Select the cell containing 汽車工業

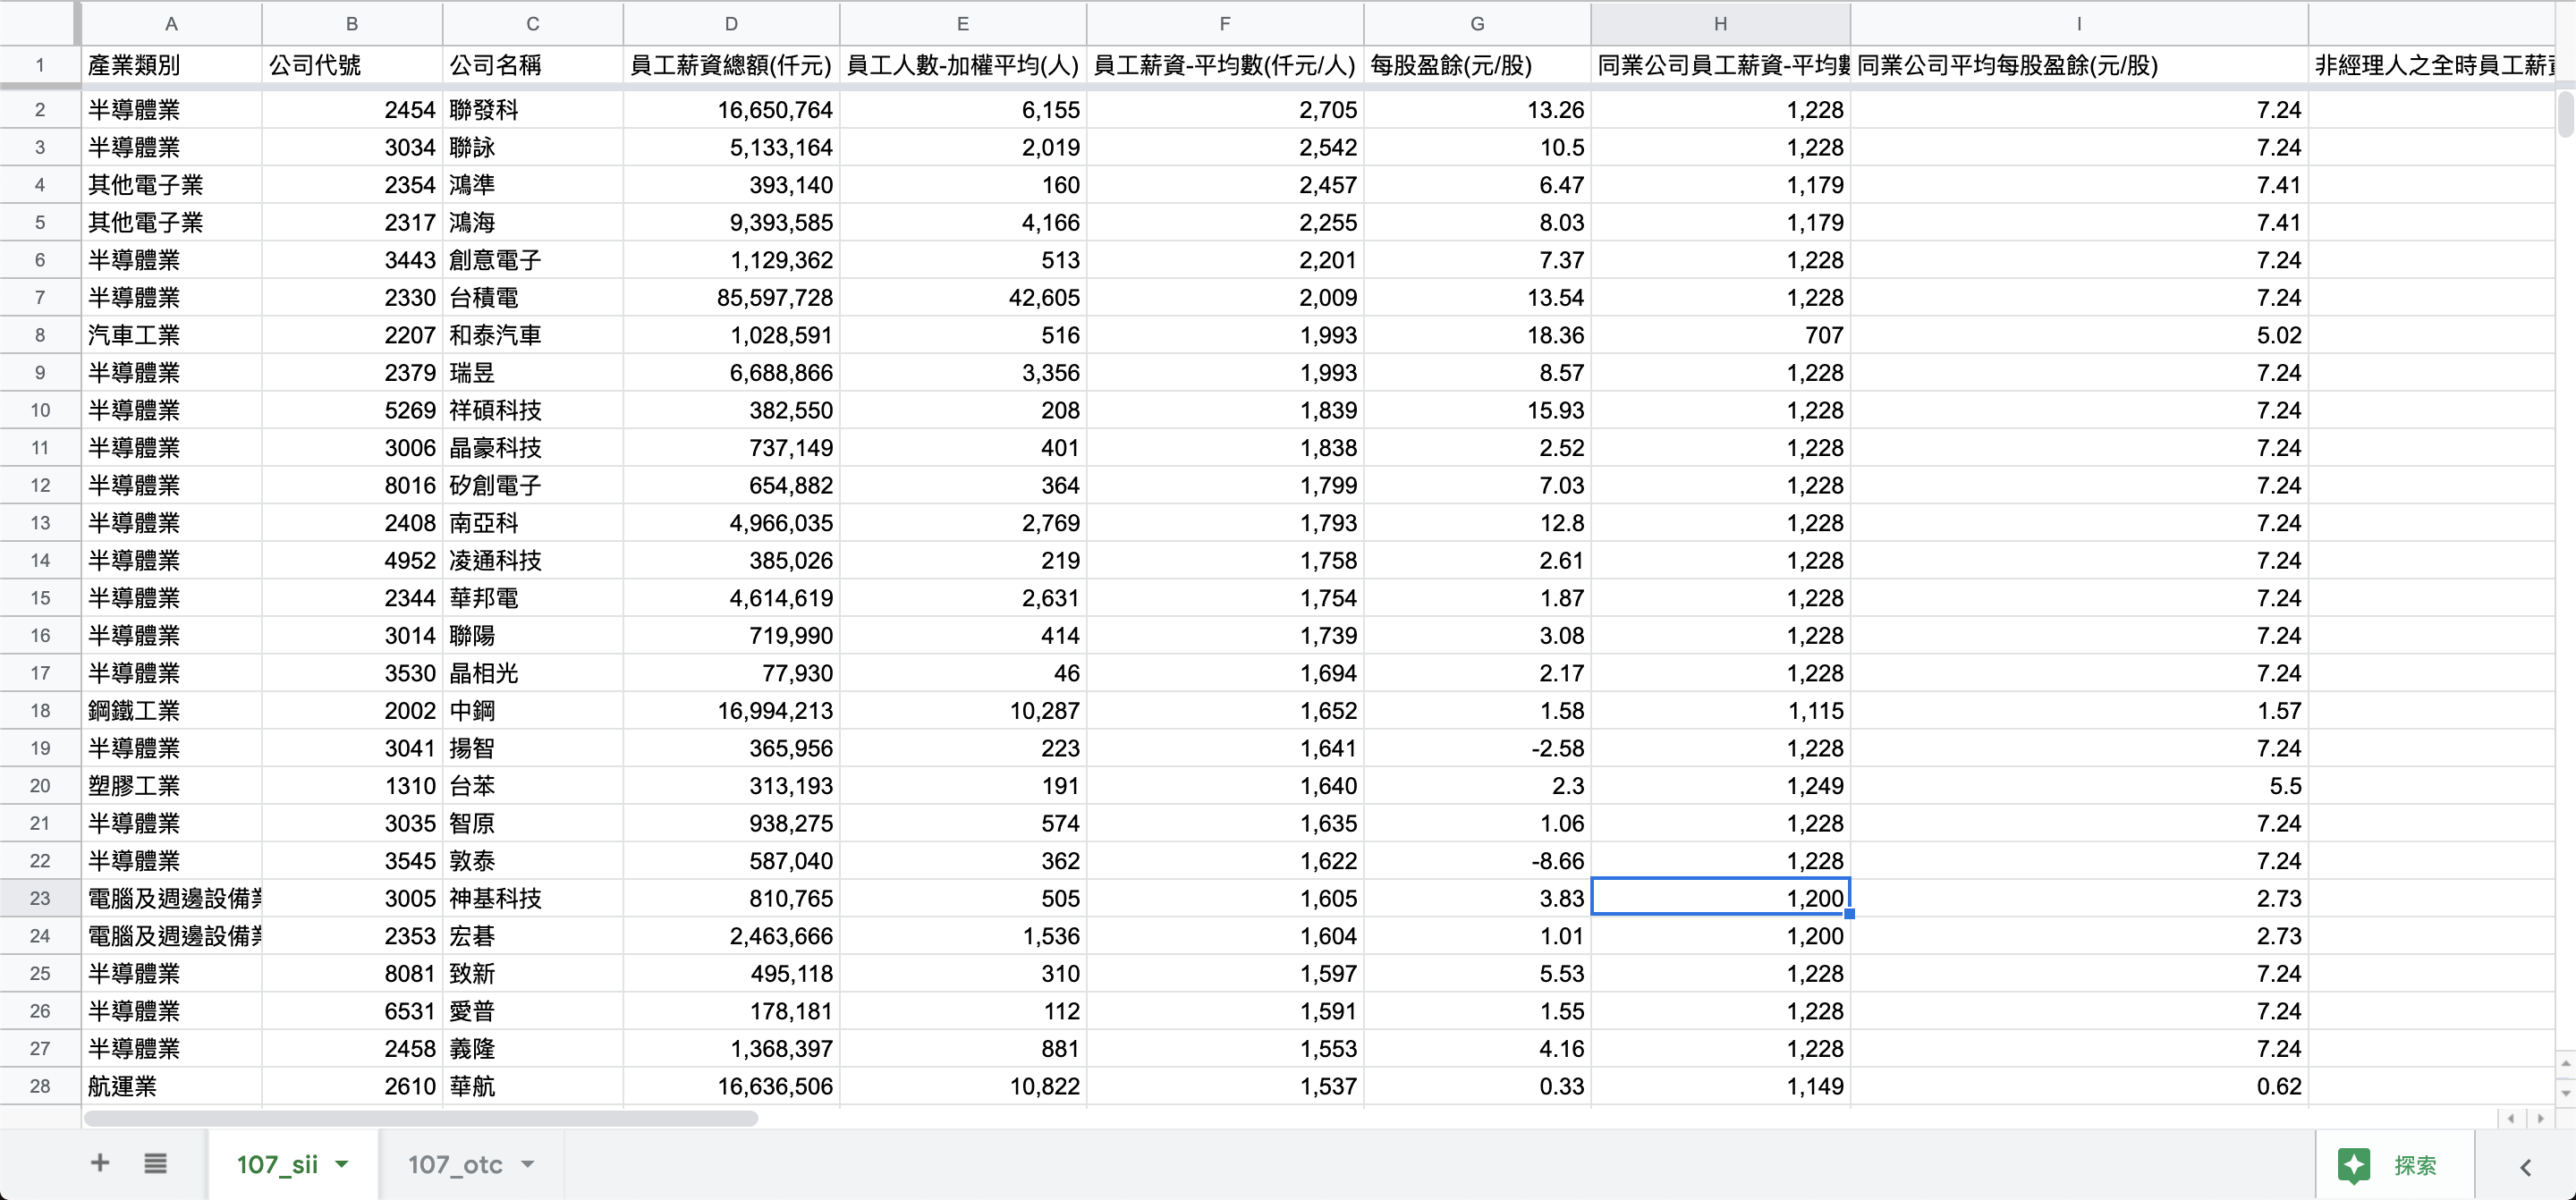(171, 335)
